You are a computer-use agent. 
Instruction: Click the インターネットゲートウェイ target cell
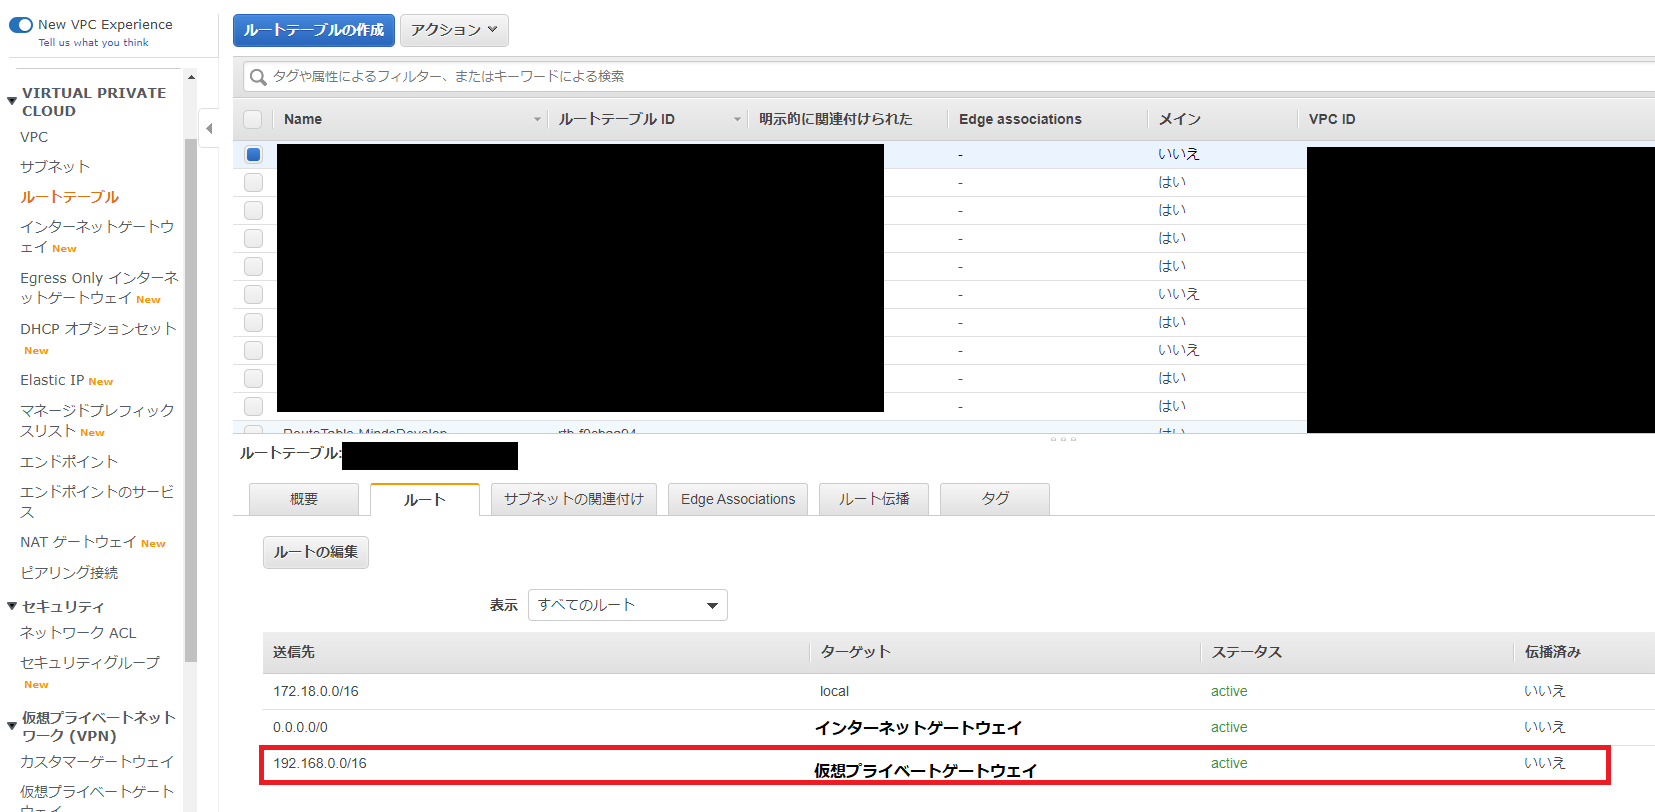click(919, 728)
